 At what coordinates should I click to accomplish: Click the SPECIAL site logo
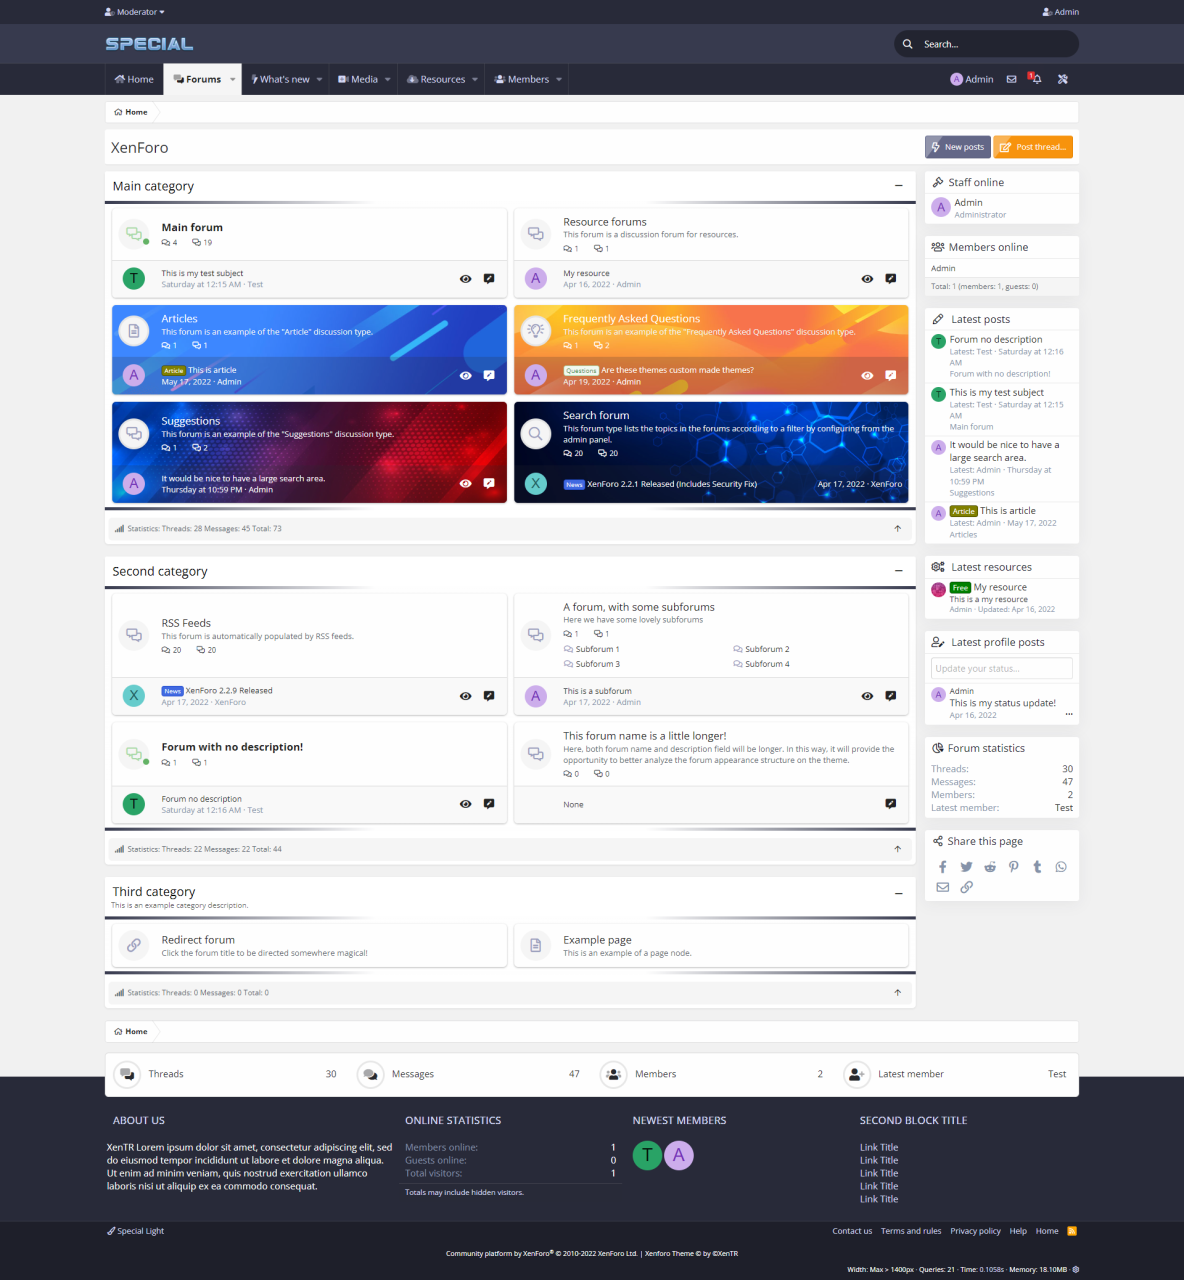coord(150,44)
